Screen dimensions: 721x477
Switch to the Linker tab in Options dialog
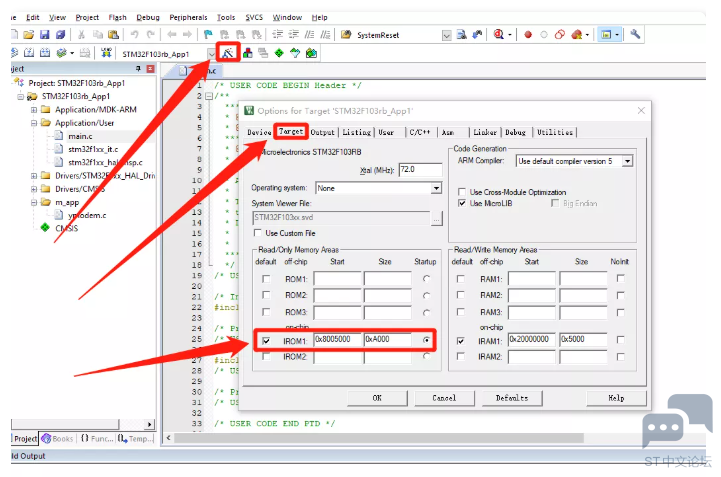pos(485,132)
